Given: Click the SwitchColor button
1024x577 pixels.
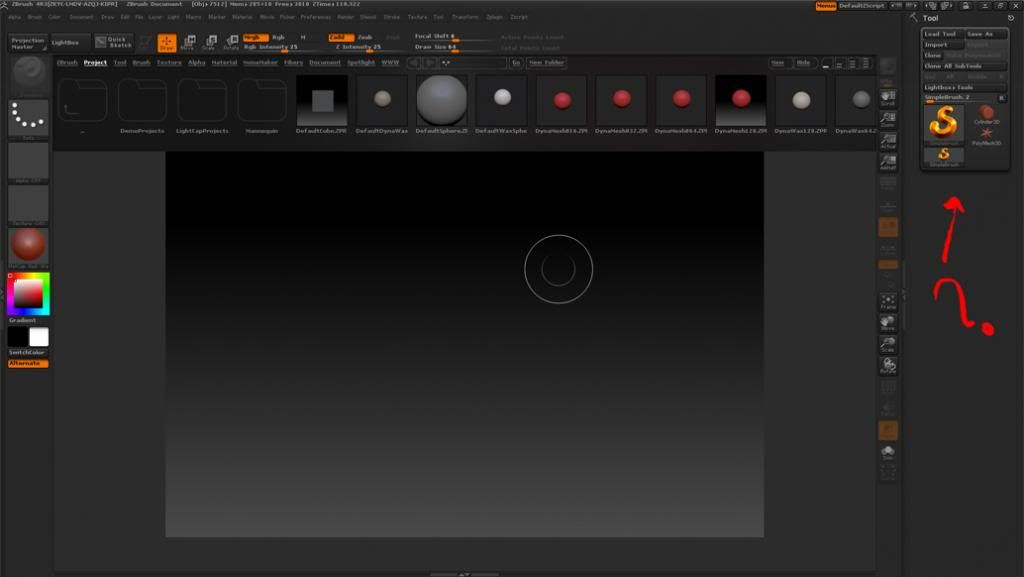Looking at the screenshot, I should pos(27,352).
